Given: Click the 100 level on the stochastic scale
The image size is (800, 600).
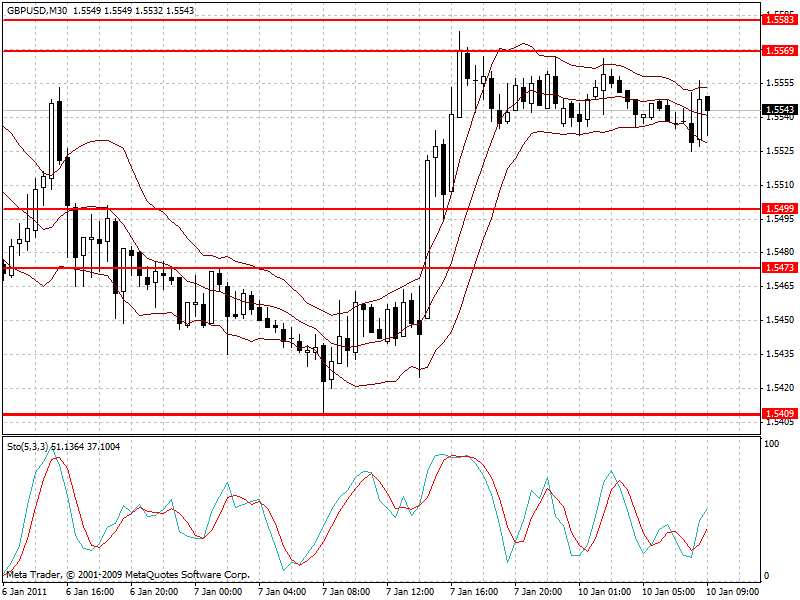Looking at the screenshot, I should [x=771, y=444].
